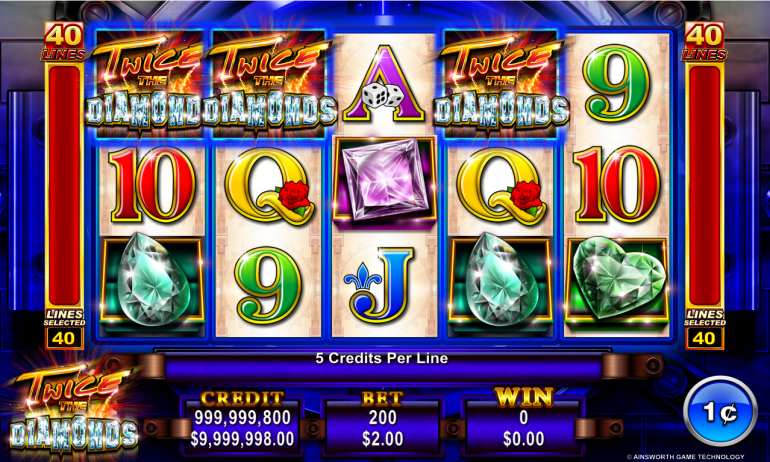Select the red 10 on first reel

point(152,184)
